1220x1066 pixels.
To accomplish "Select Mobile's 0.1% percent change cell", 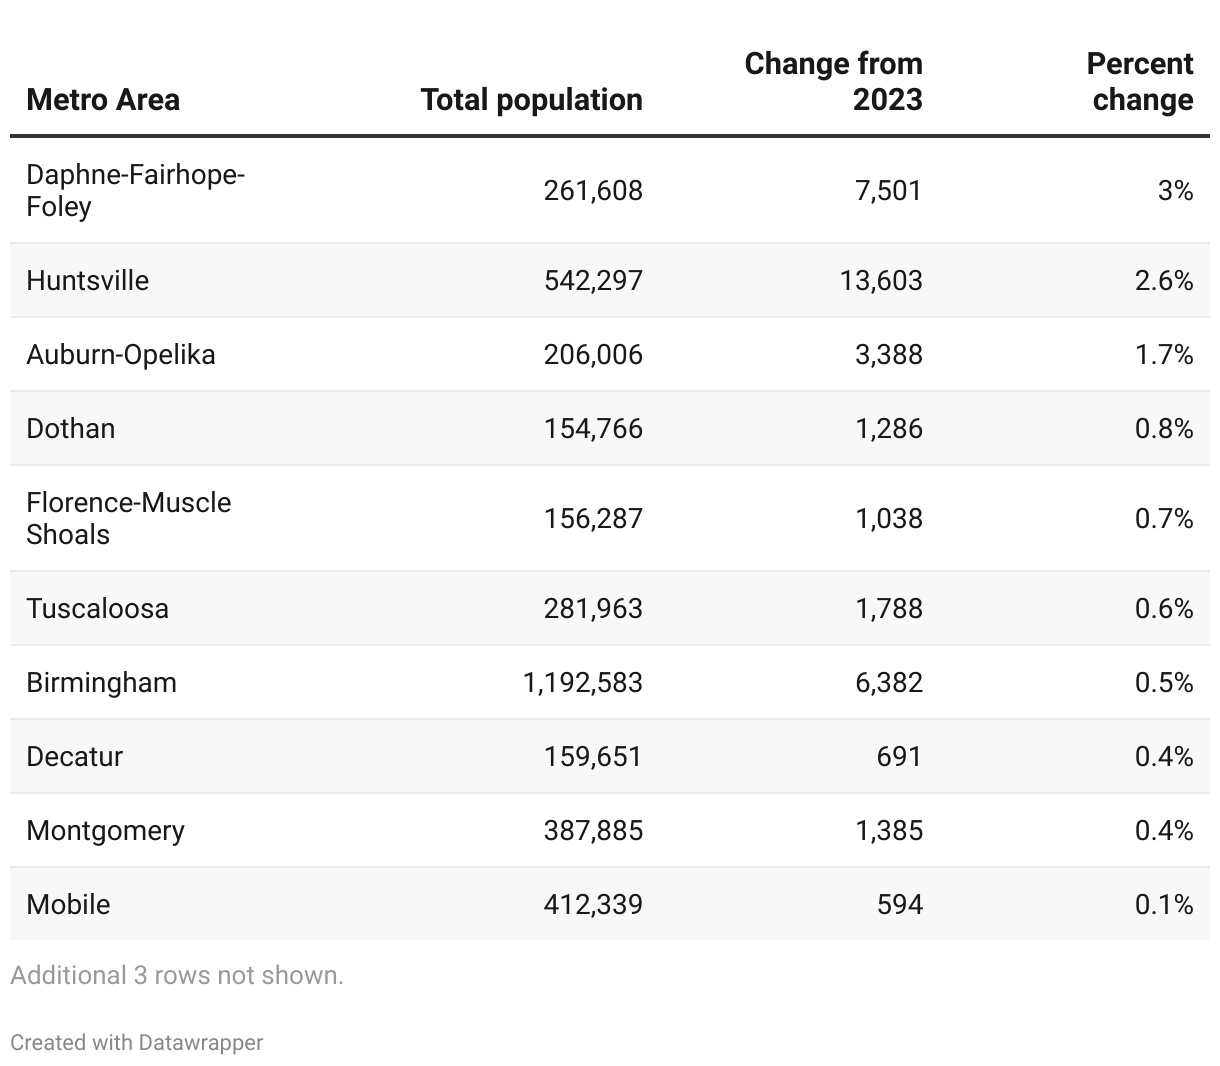I will pos(1164,904).
